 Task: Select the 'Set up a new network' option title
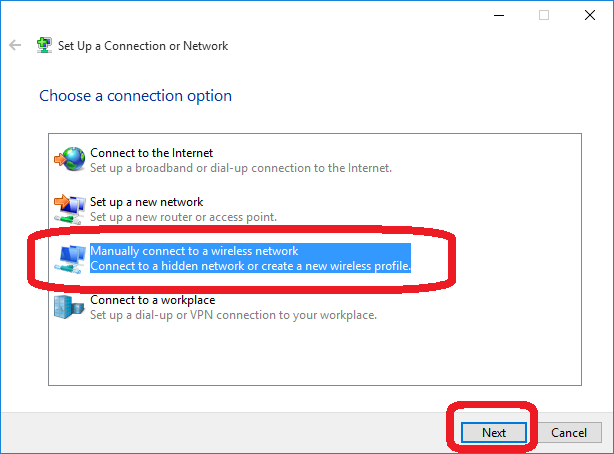pos(146,202)
